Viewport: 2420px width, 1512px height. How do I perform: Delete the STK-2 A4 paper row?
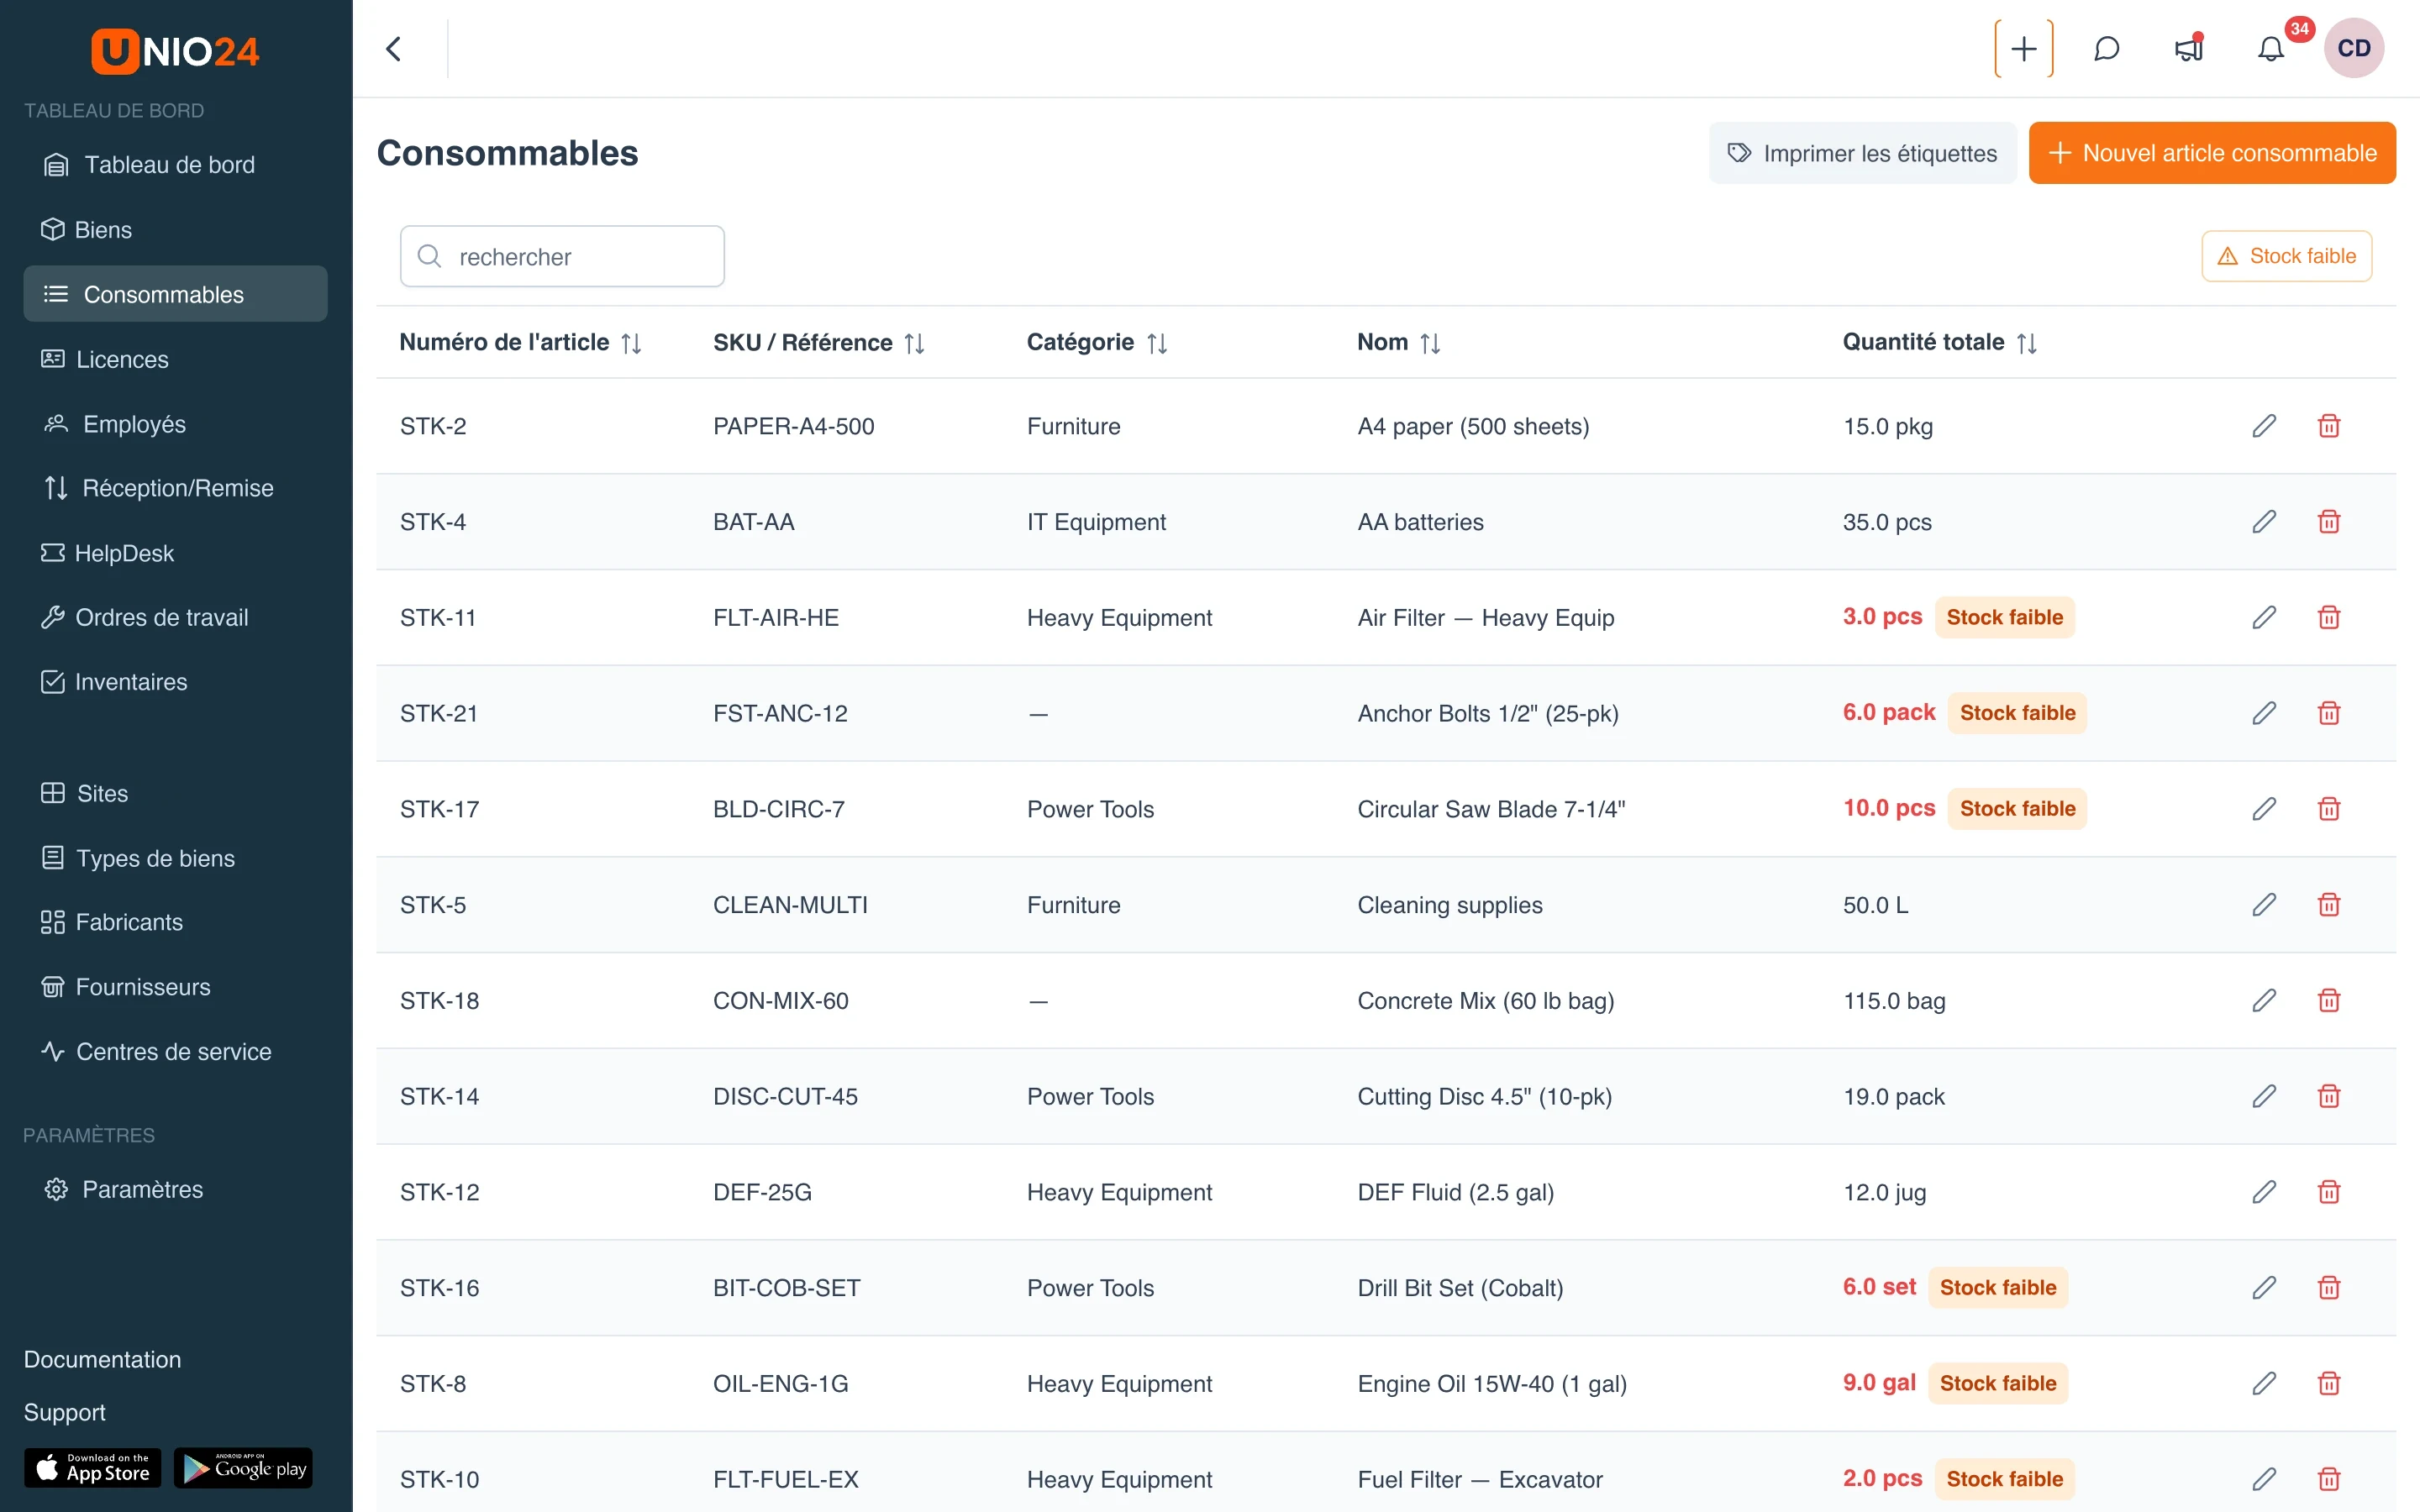[x=2329, y=426]
